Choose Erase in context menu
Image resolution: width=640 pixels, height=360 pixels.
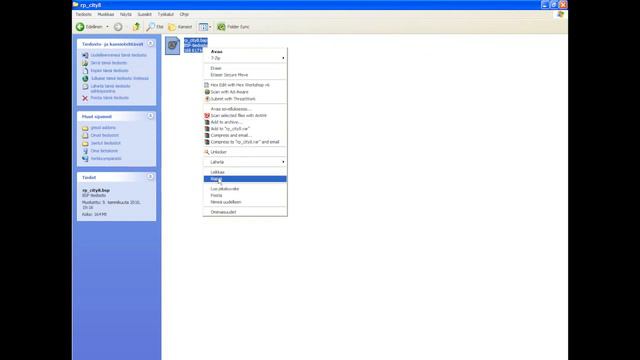pyautogui.click(x=245, y=68)
